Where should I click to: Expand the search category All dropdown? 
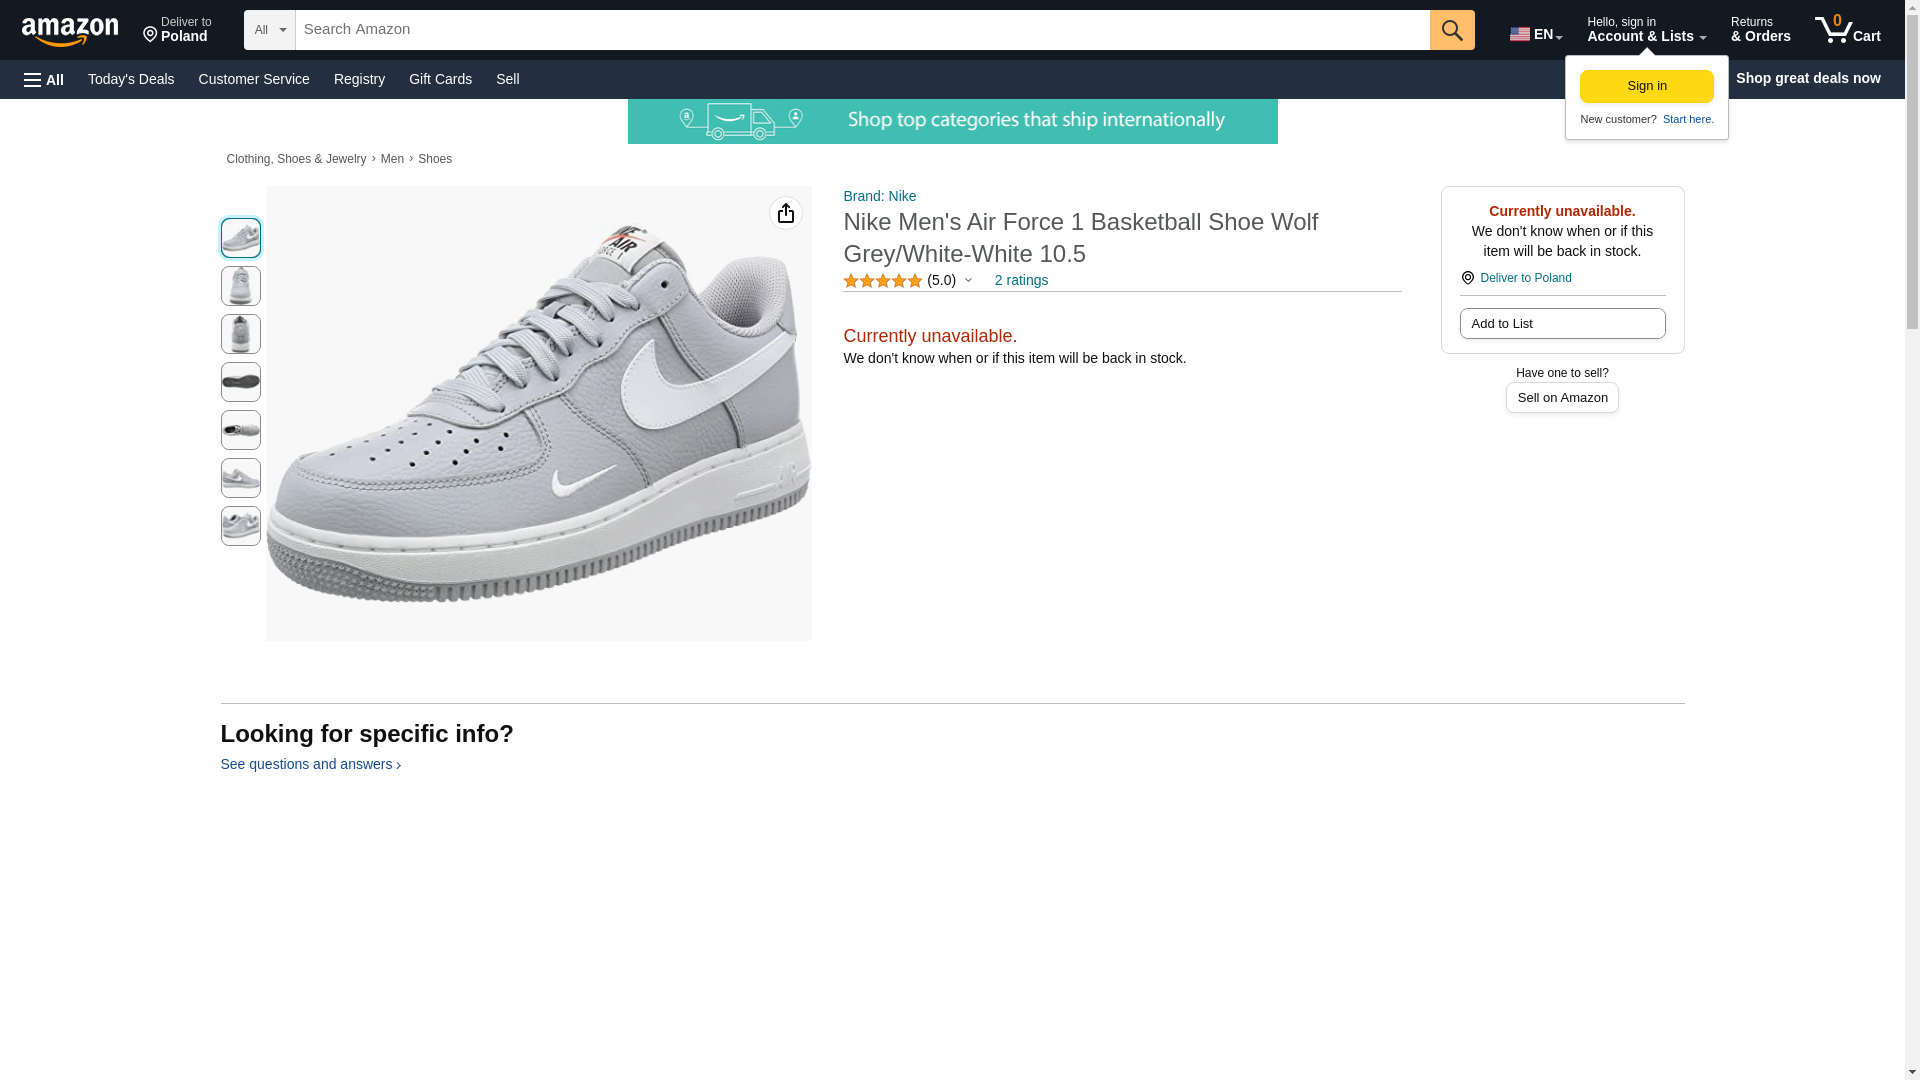click(x=269, y=30)
